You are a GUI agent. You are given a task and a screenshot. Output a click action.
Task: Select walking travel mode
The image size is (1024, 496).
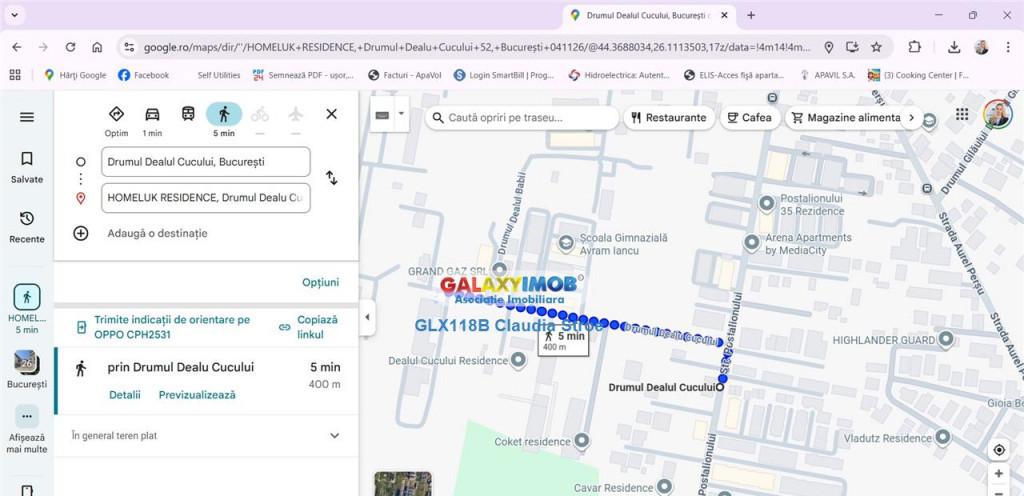pyautogui.click(x=224, y=115)
